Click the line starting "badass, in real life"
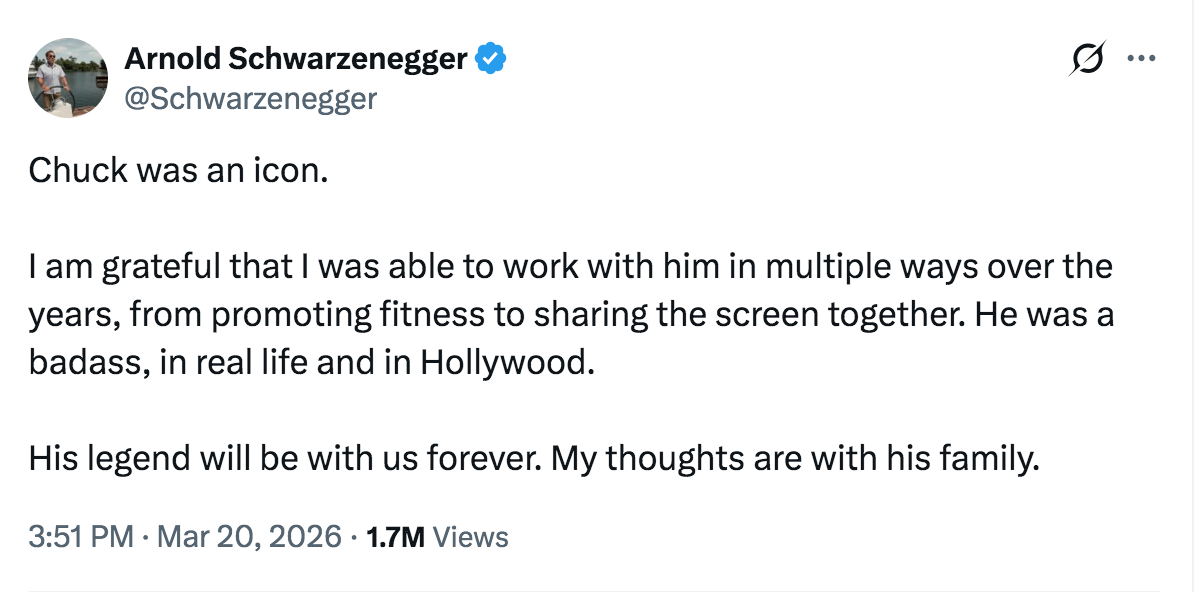 pyautogui.click(x=311, y=362)
